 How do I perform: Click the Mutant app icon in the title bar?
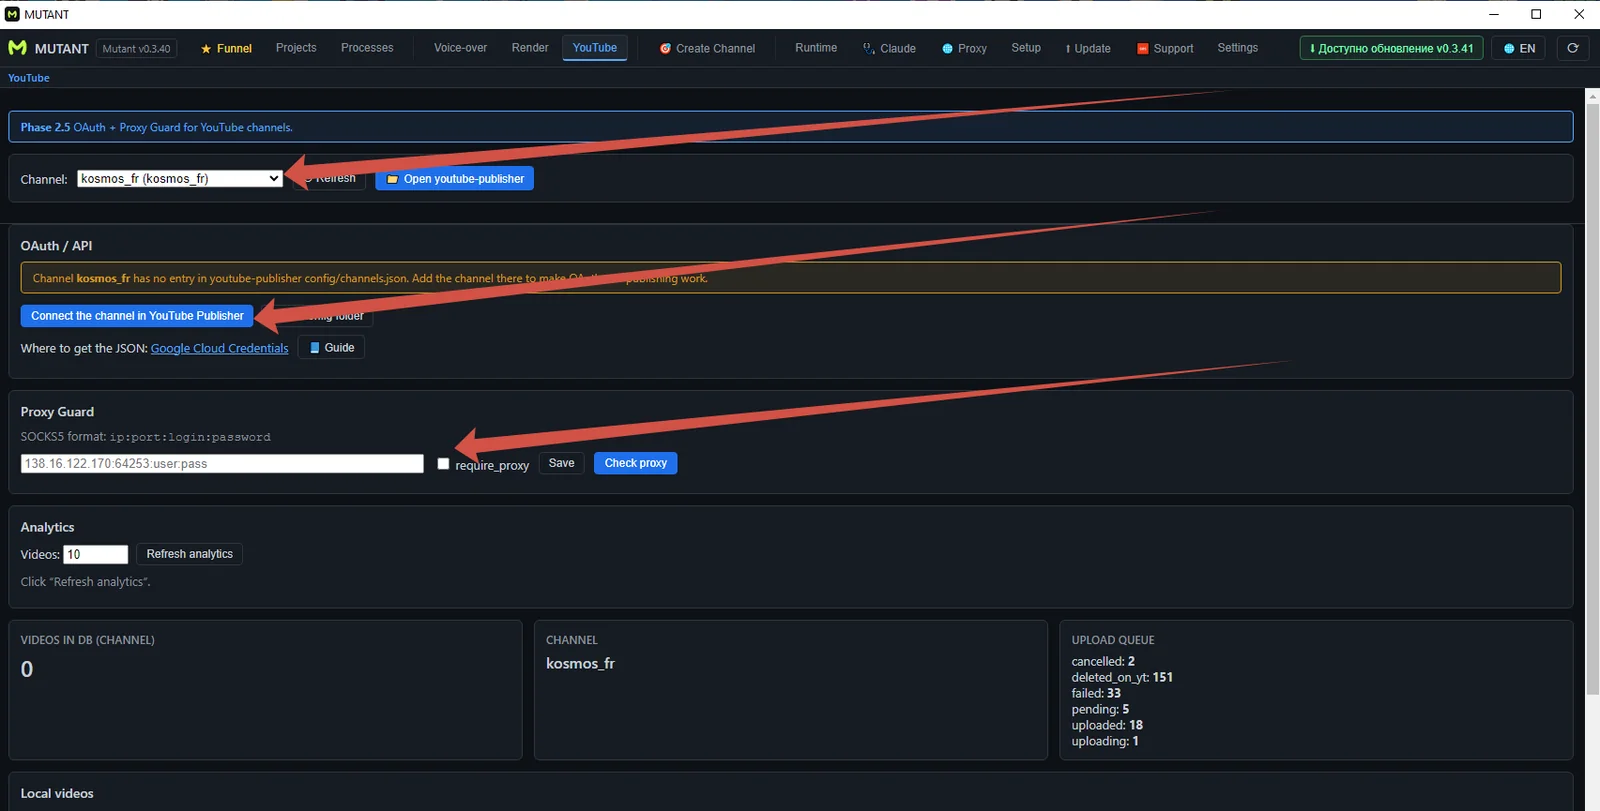(12, 14)
